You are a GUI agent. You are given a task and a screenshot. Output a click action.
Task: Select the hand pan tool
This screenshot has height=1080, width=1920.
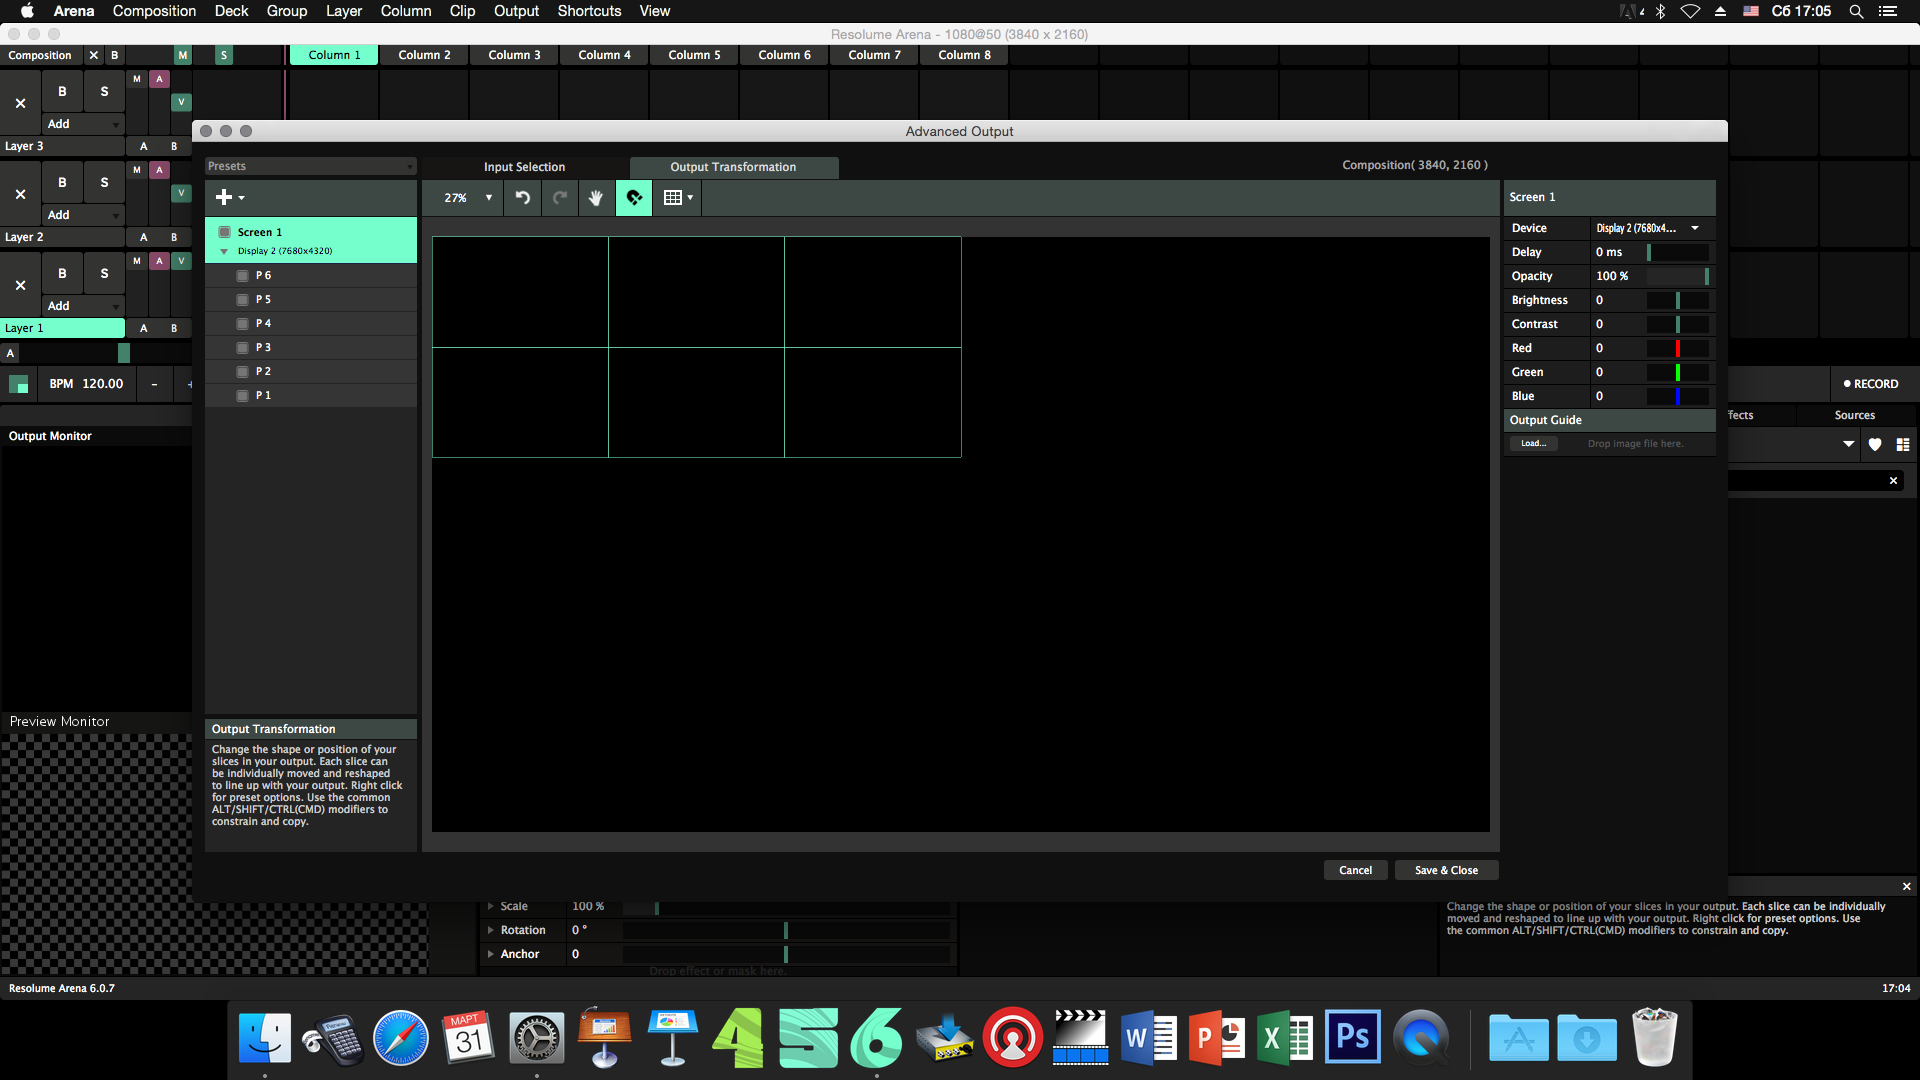[596, 198]
